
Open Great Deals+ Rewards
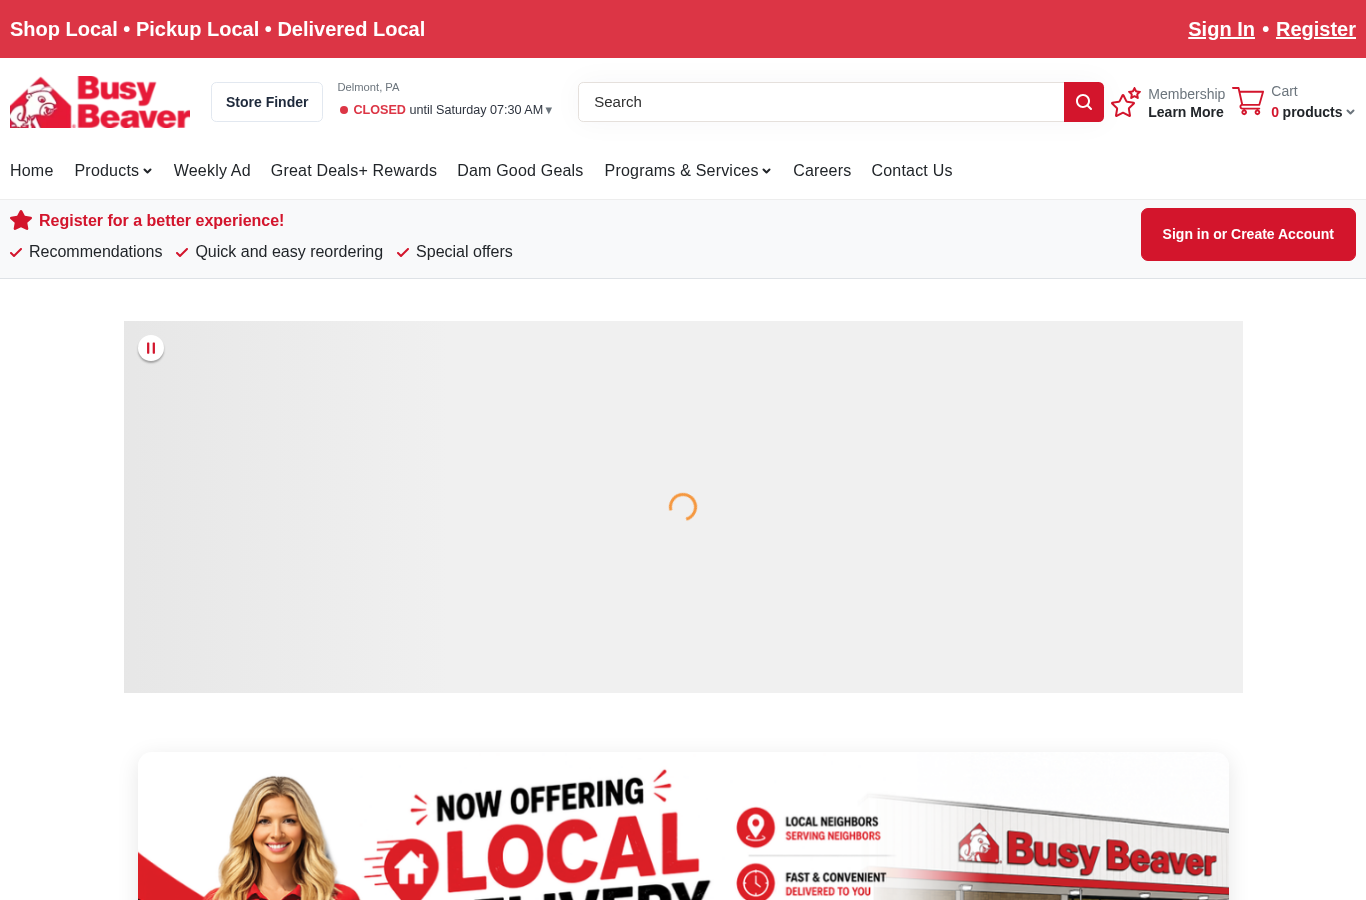tap(354, 170)
